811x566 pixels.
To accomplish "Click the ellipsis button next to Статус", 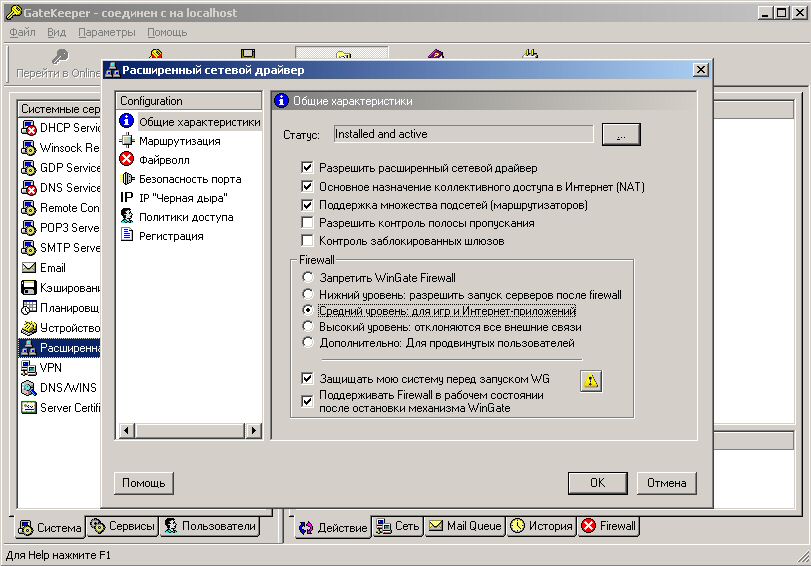I will pyautogui.click(x=621, y=135).
